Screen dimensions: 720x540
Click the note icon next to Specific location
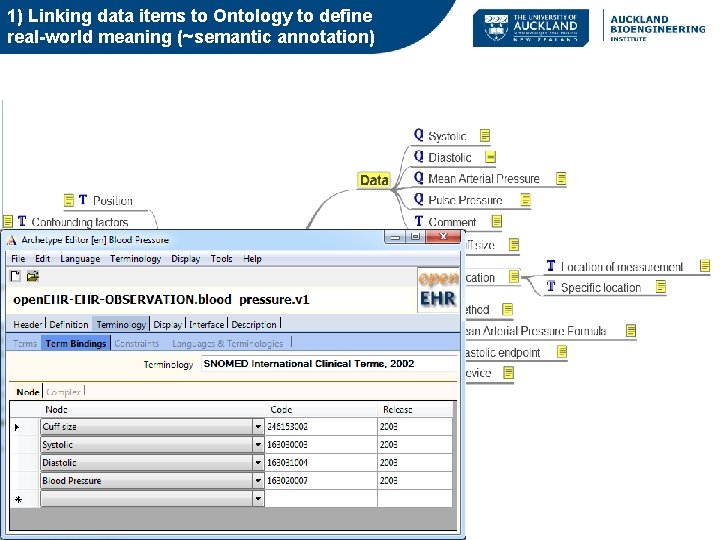660,287
